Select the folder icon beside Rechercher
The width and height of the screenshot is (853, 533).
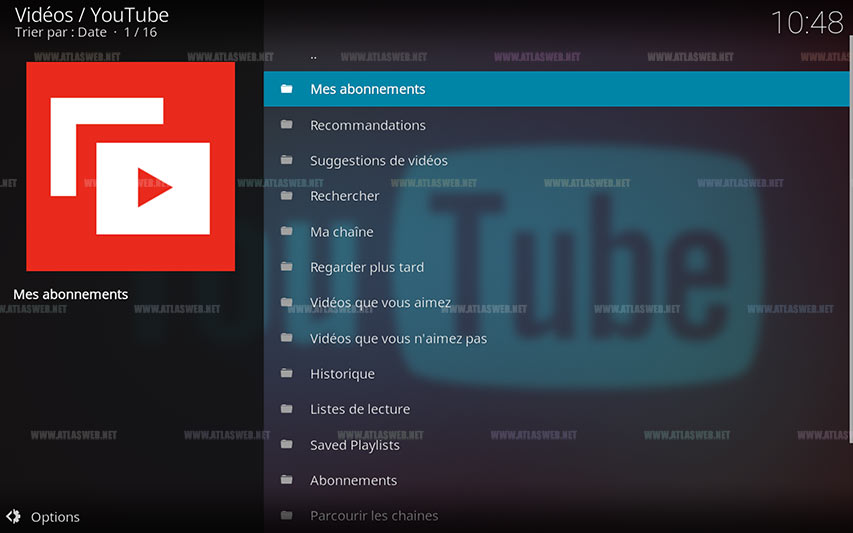(x=287, y=195)
